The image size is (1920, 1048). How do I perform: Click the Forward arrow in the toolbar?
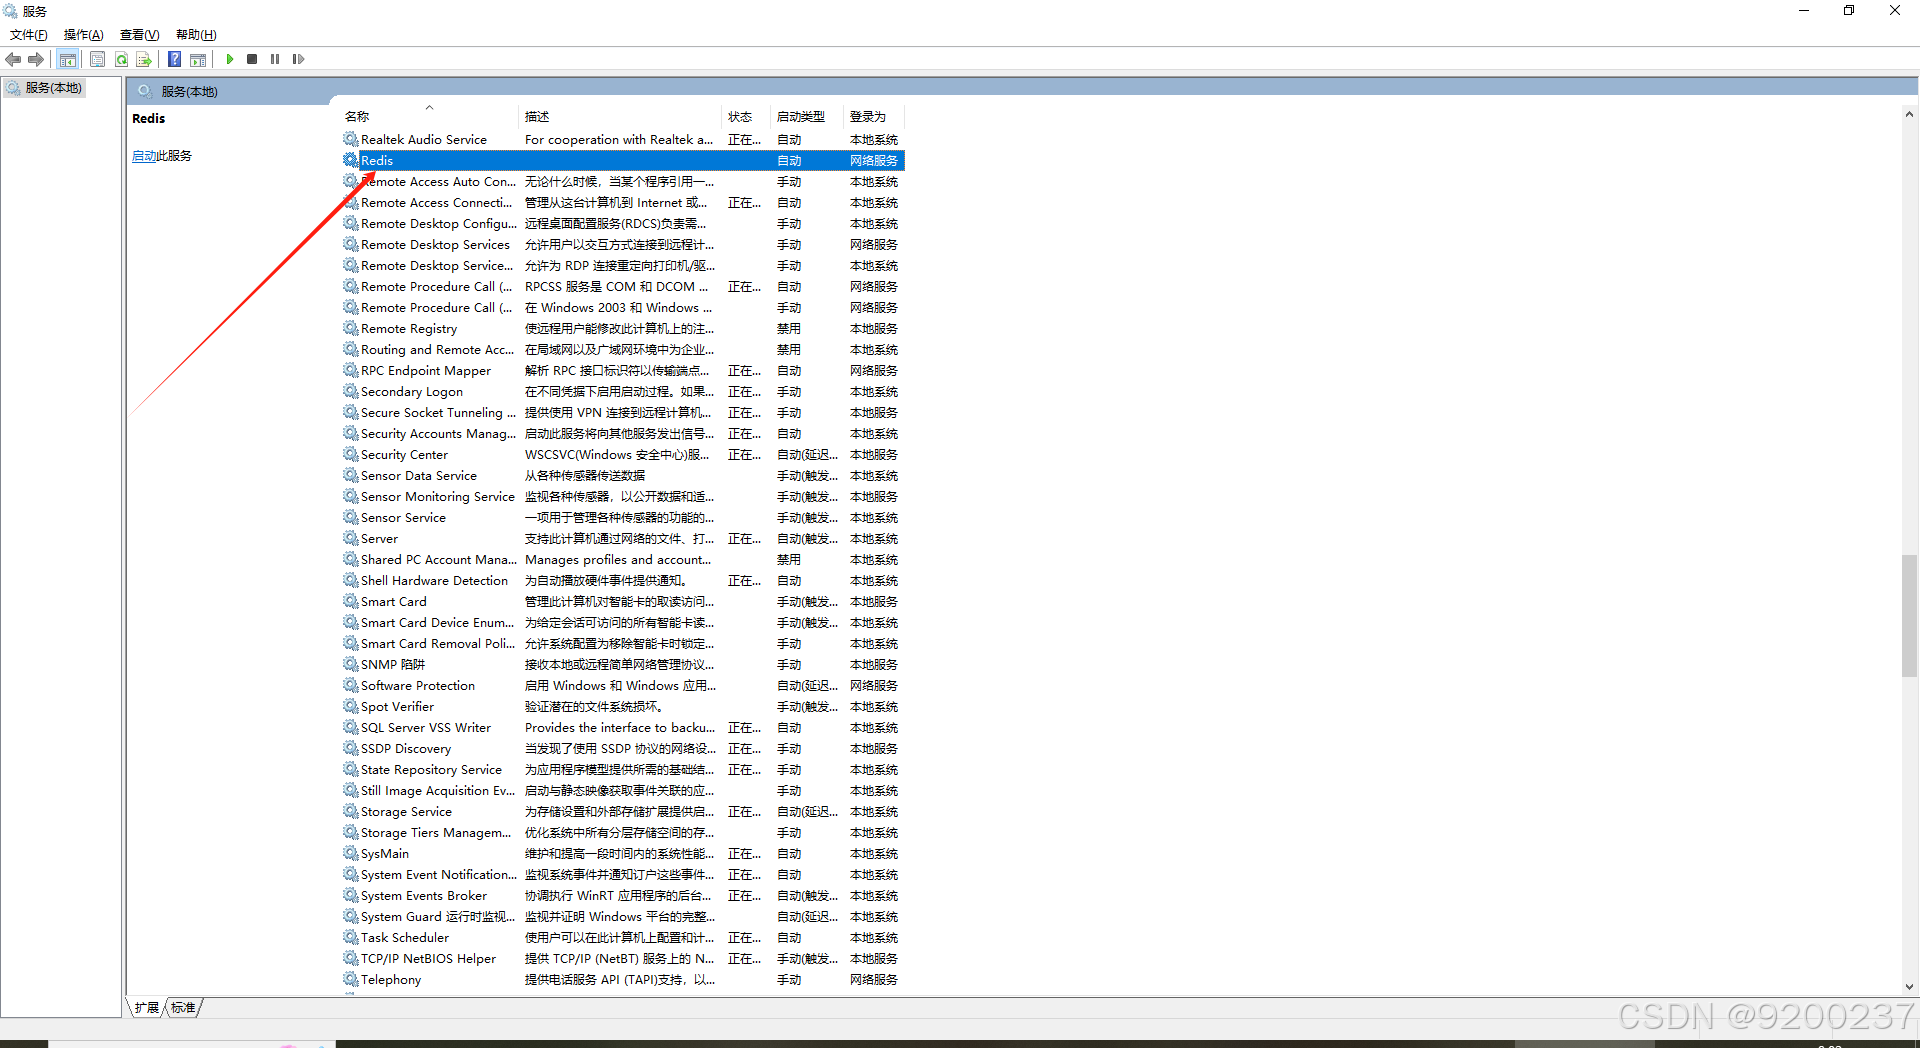36,59
